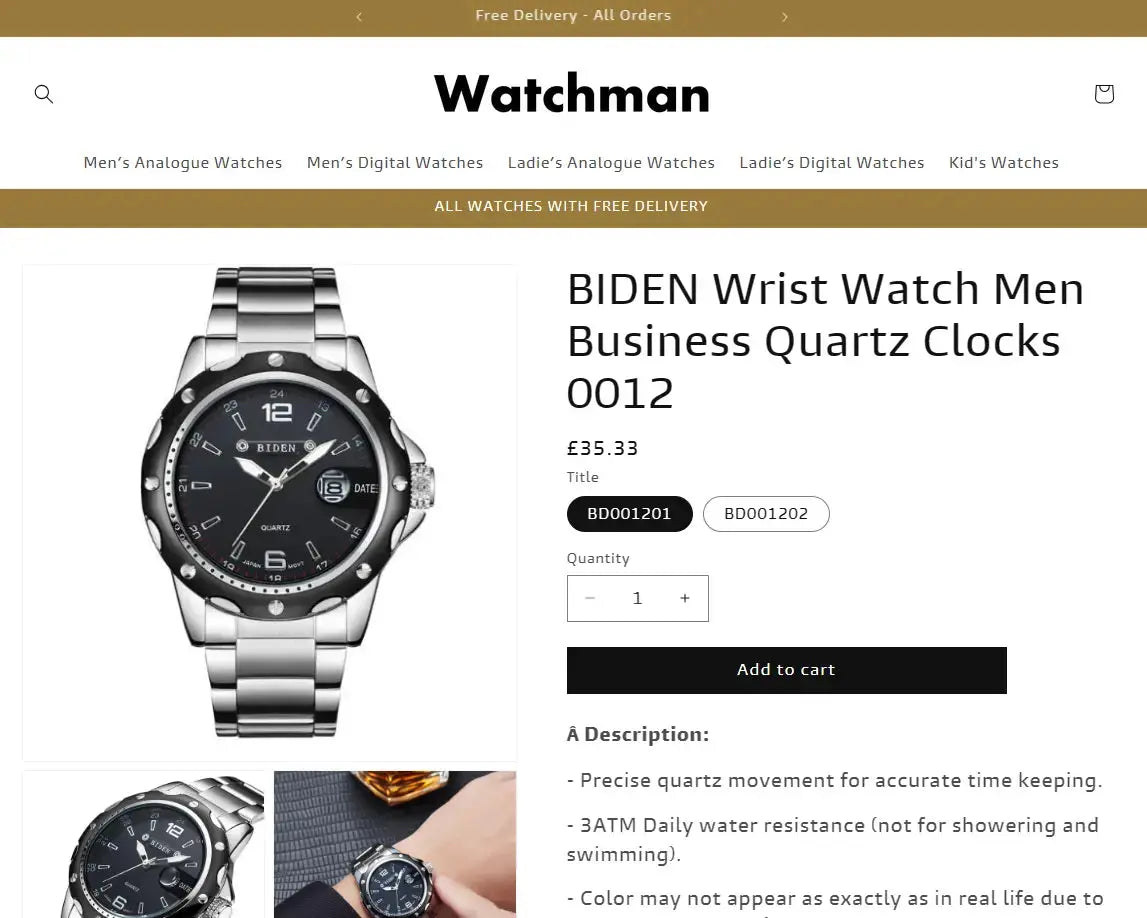Go to Ladie's Analogue Watches
Screen dimensions: 1147x918
[x=611, y=162]
